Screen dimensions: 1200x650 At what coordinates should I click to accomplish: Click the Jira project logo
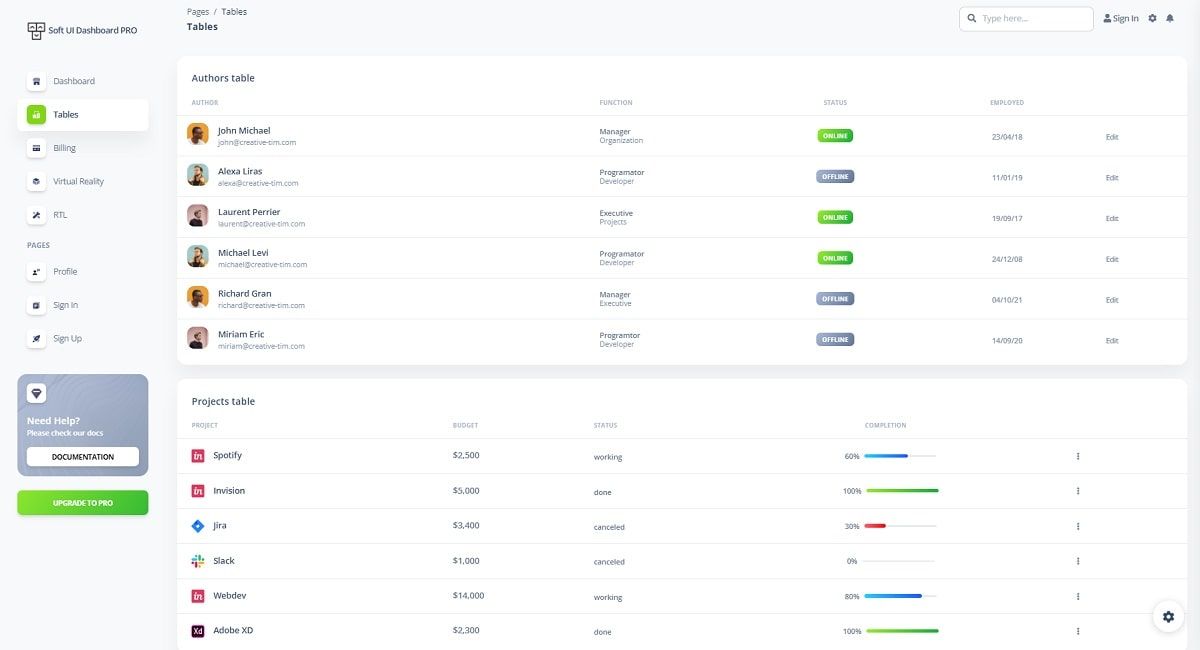tap(199, 525)
